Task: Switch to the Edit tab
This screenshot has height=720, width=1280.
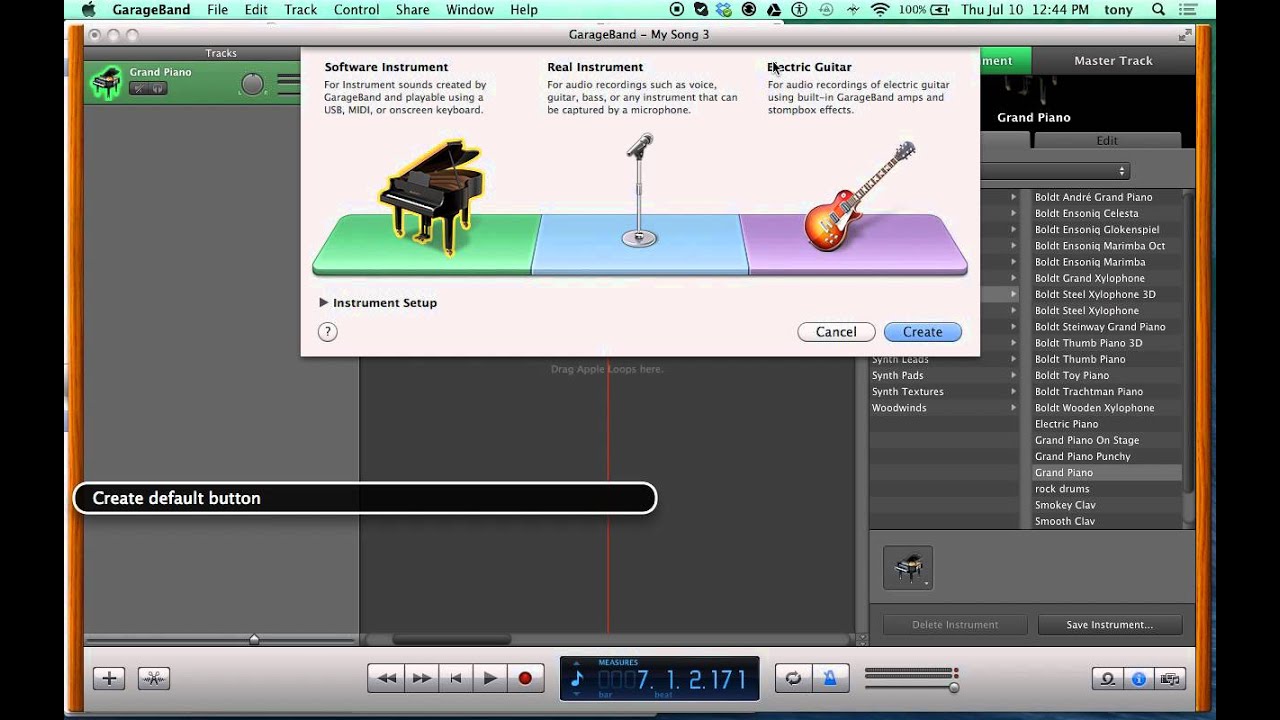Action: click(x=1107, y=141)
